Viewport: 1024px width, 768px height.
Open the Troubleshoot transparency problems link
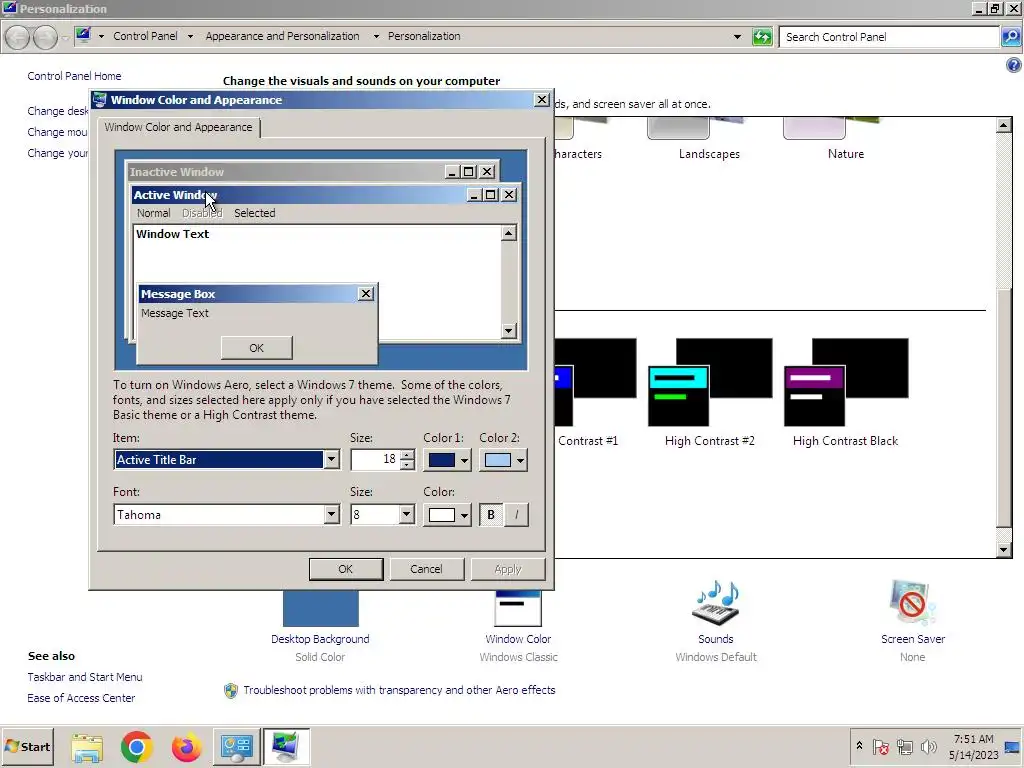pyautogui.click(x=399, y=690)
